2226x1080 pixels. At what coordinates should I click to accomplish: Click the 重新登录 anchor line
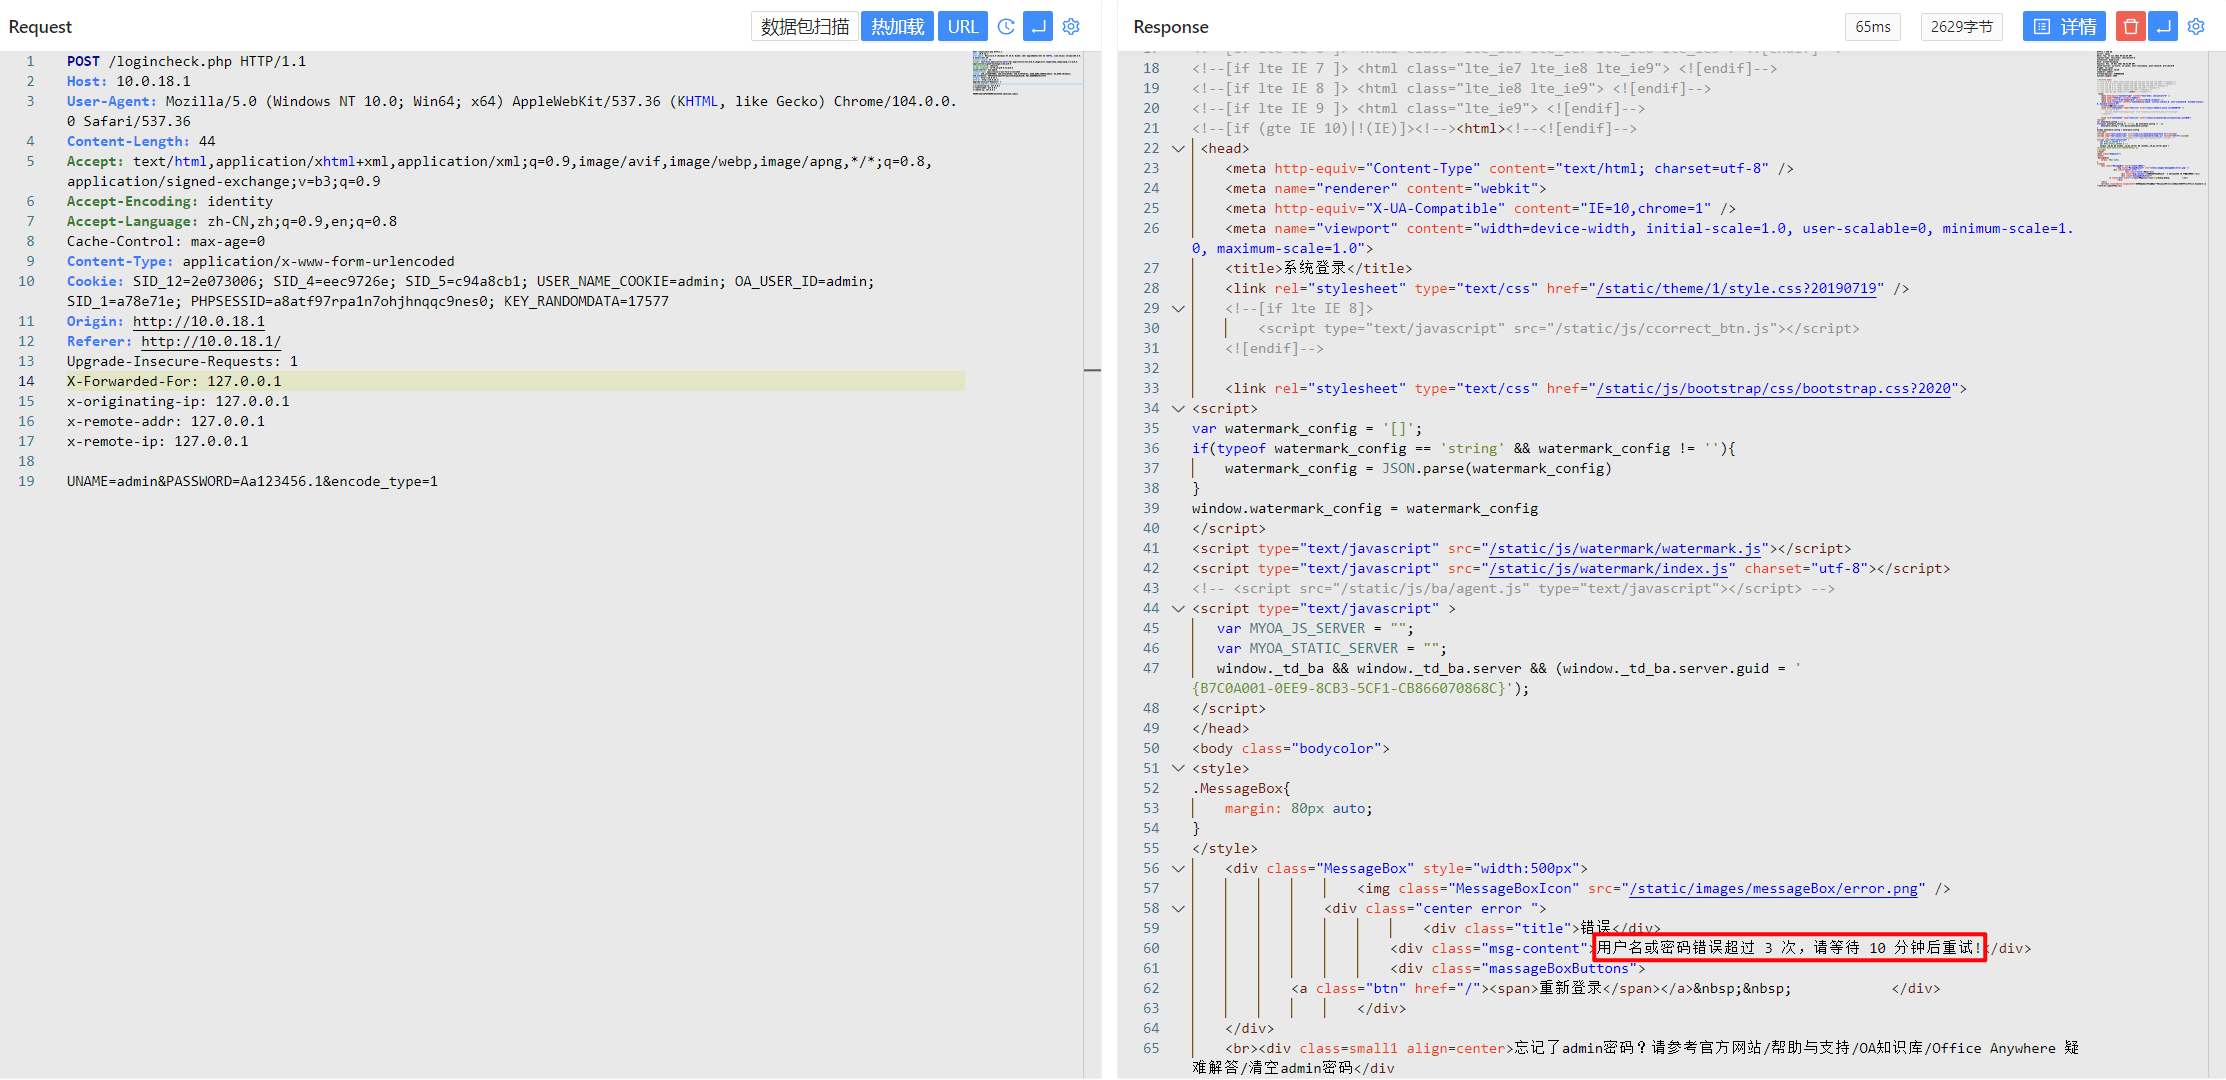click(1541, 988)
